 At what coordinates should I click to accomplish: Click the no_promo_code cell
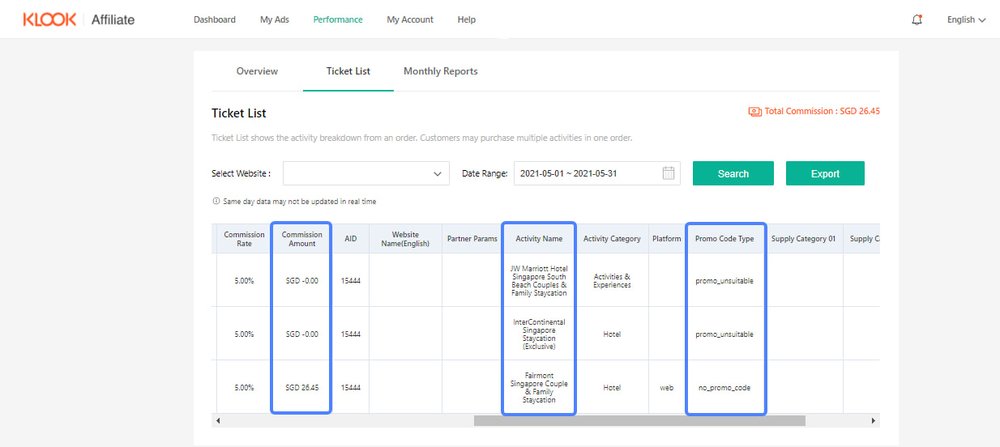click(x=724, y=388)
